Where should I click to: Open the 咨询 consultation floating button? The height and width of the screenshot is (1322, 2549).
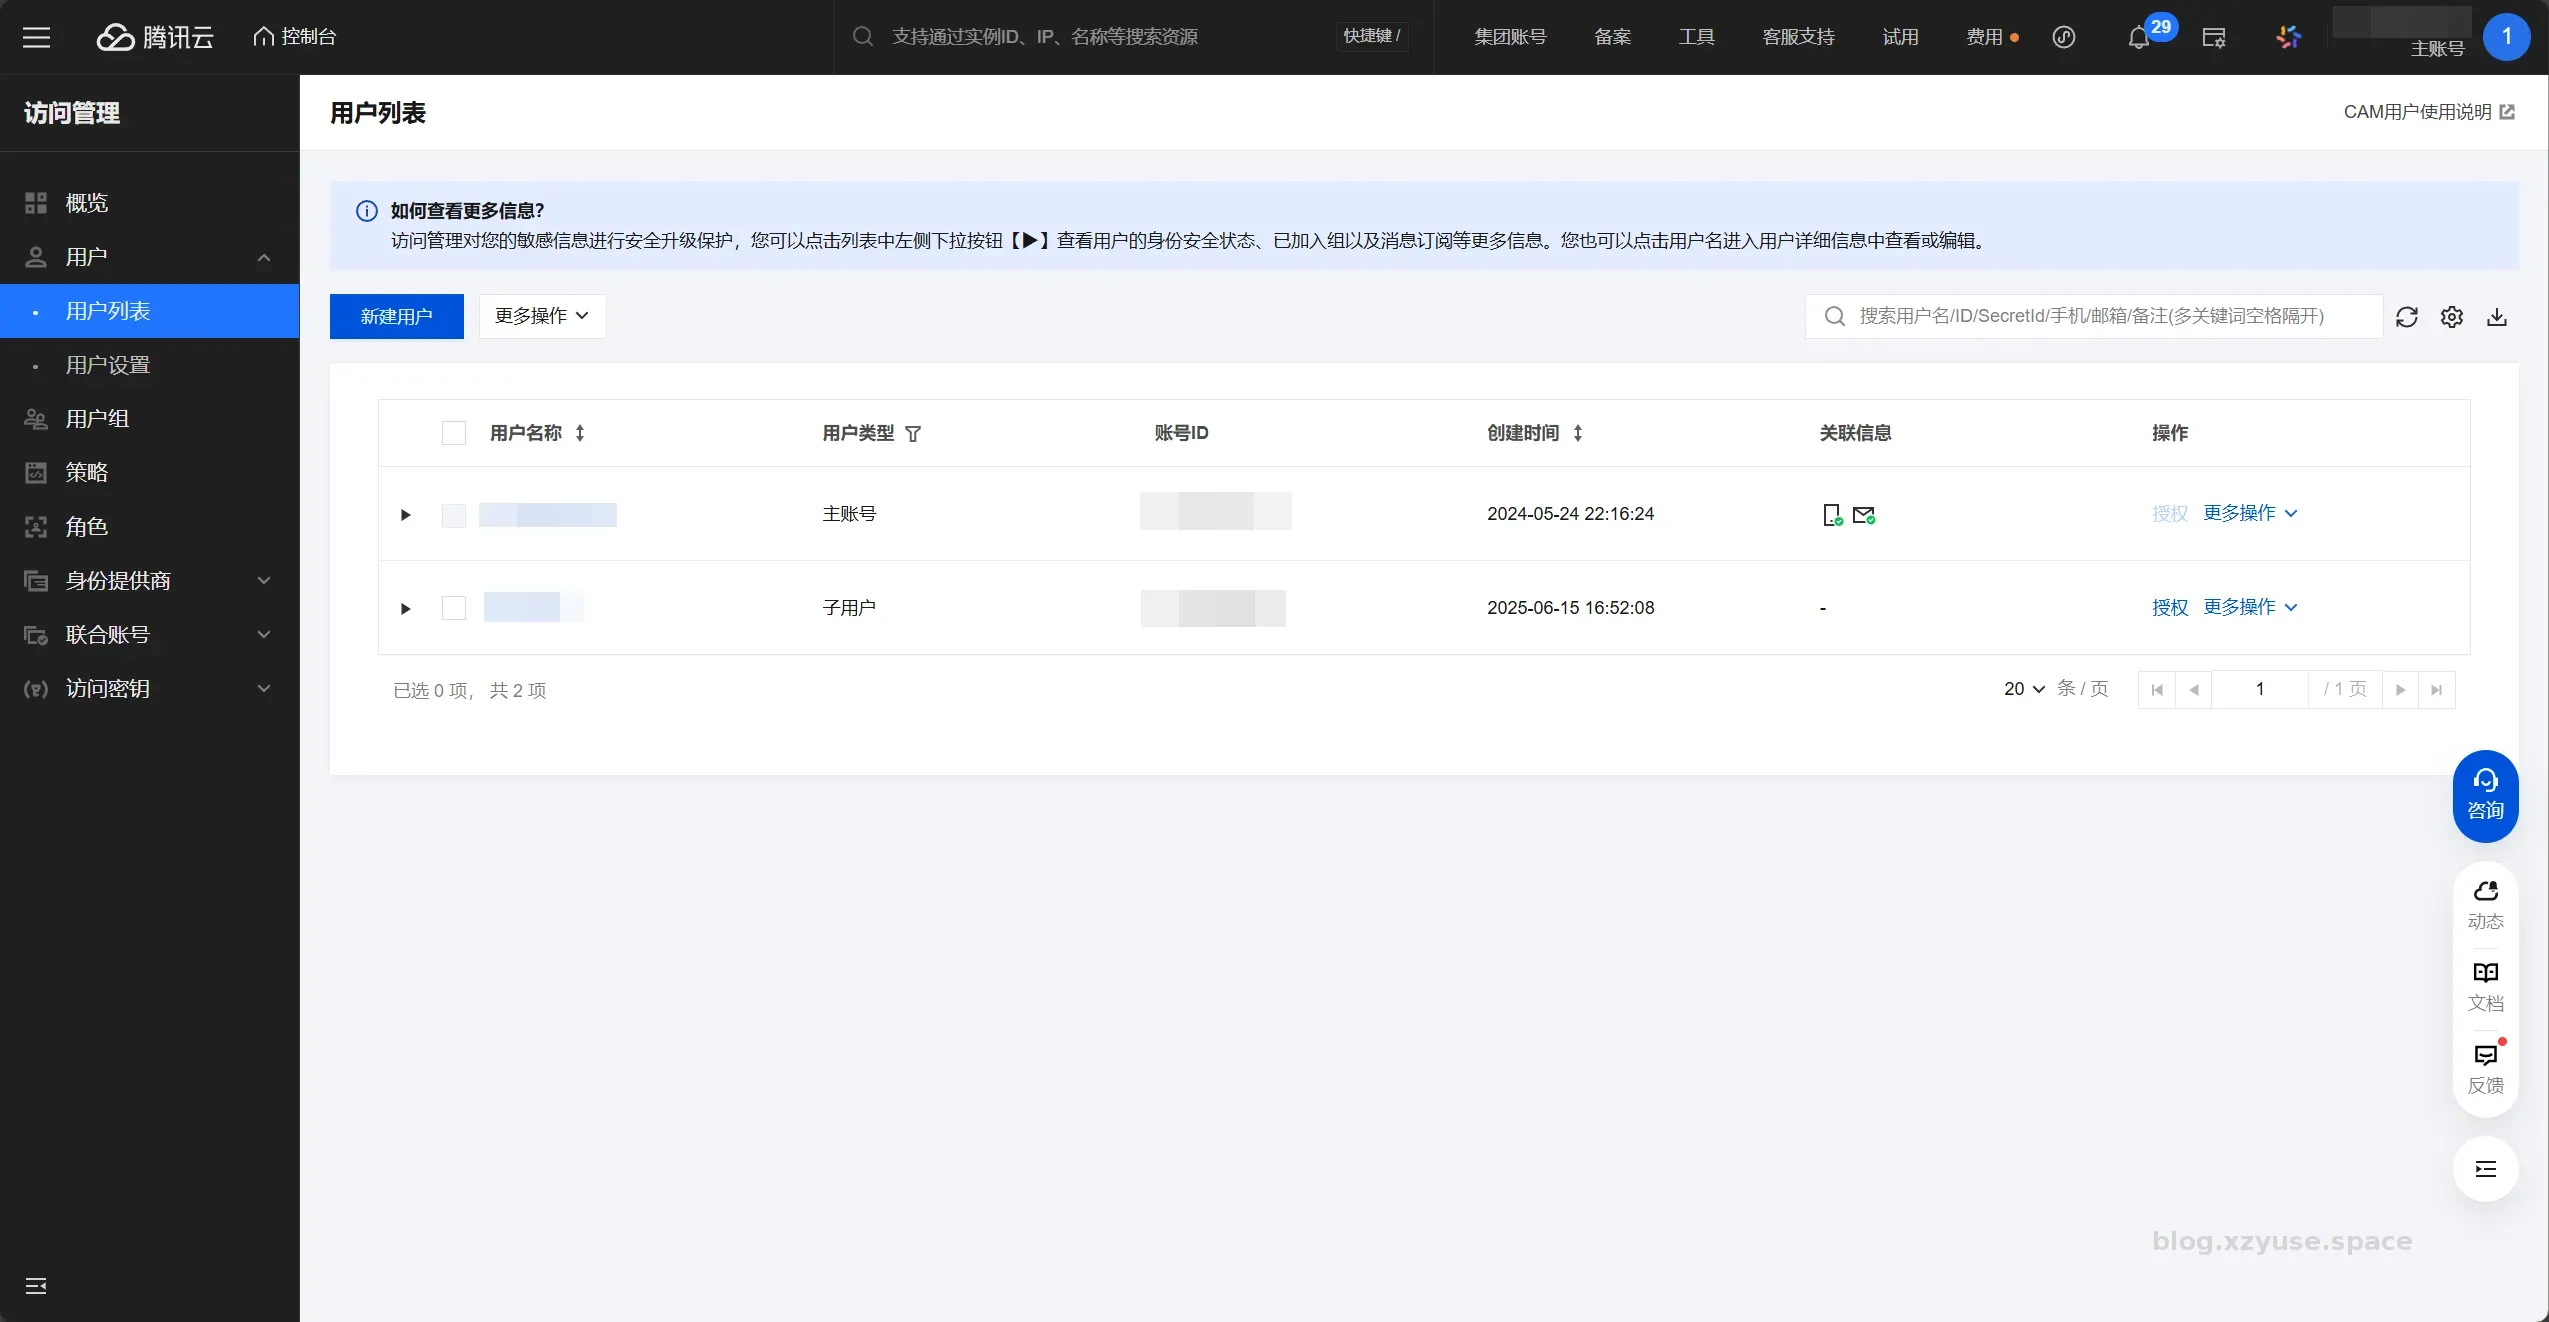click(x=2485, y=795)
